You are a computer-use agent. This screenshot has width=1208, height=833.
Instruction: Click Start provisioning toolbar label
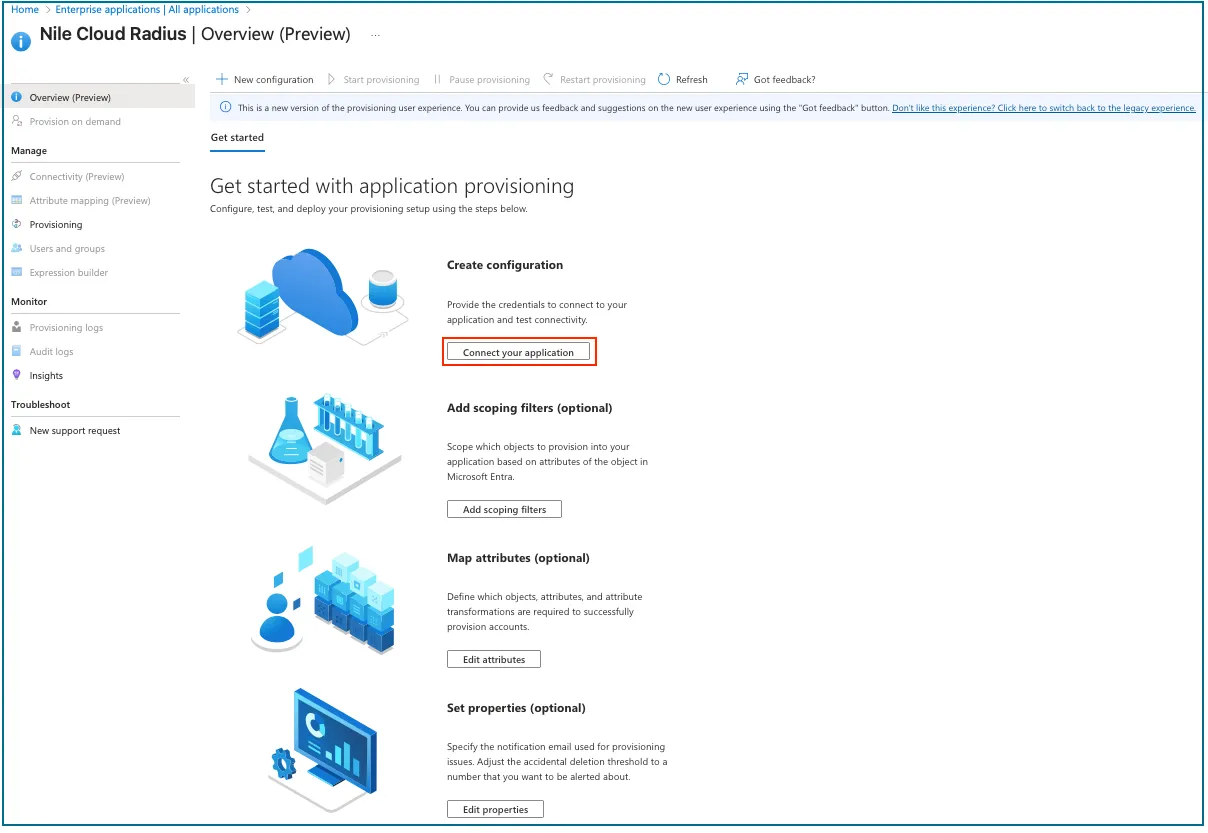[381, 79]
